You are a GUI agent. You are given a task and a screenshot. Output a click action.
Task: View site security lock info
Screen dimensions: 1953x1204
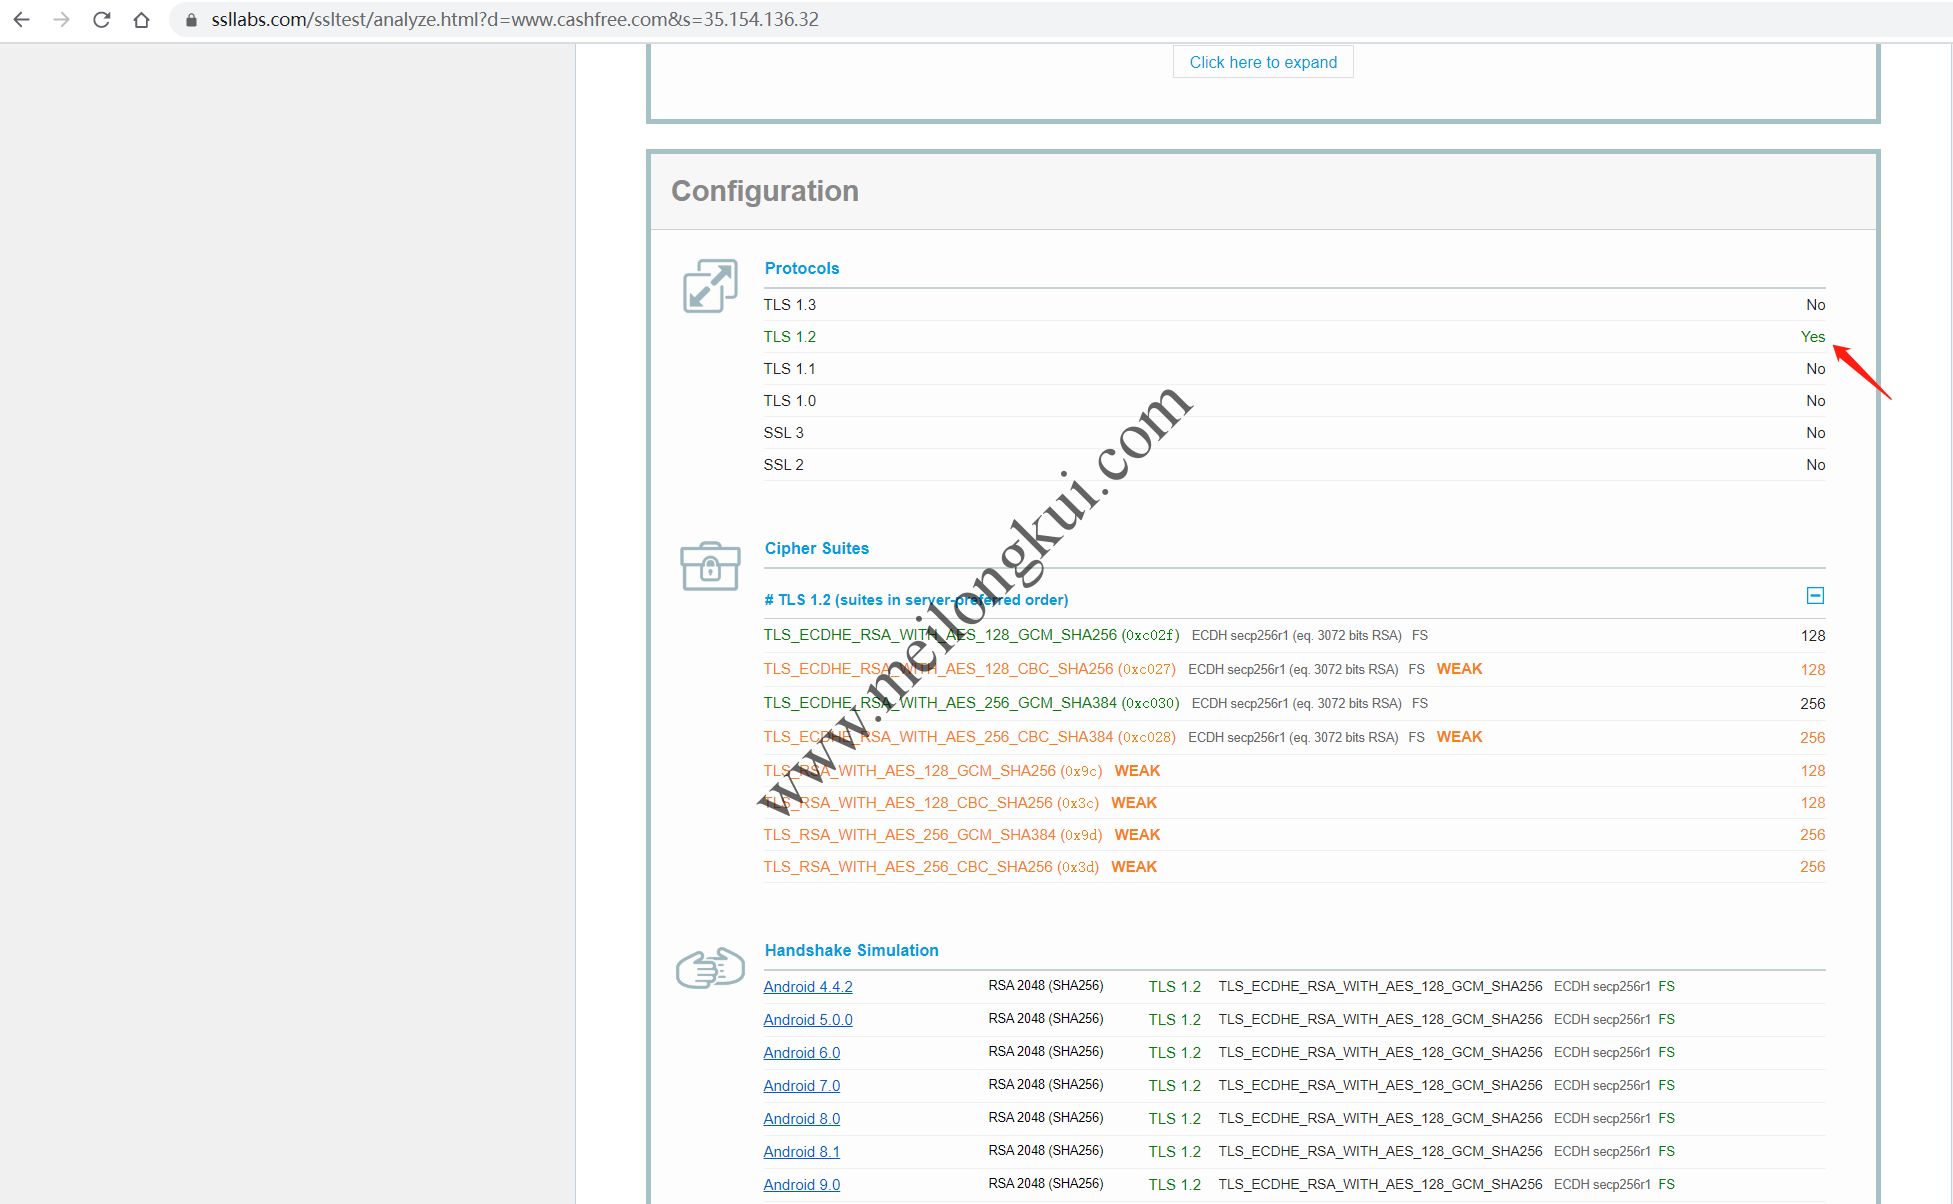[x=191, y=20]
